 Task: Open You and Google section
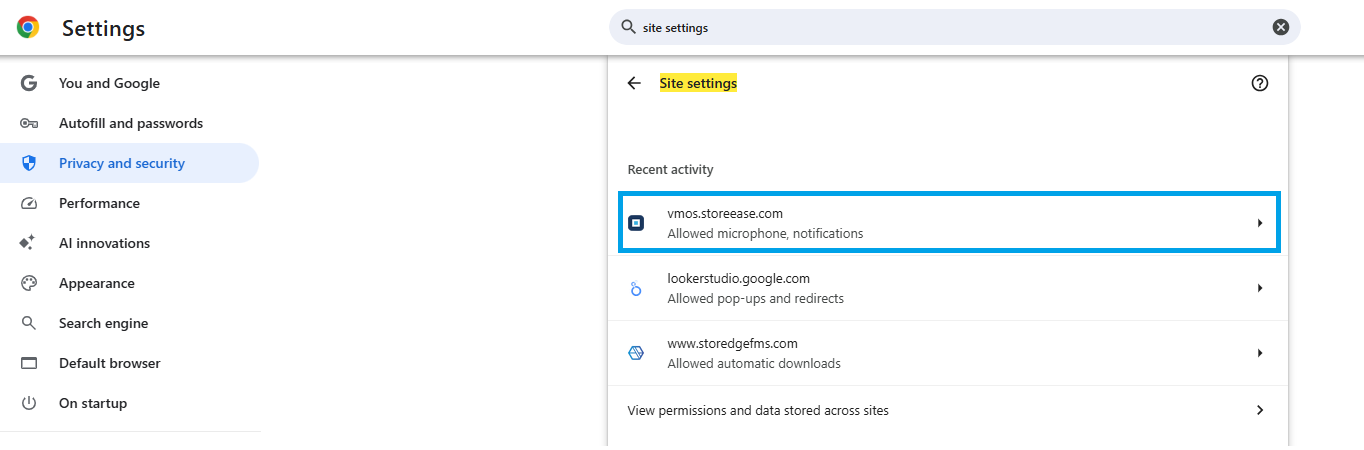click(130, 83)
